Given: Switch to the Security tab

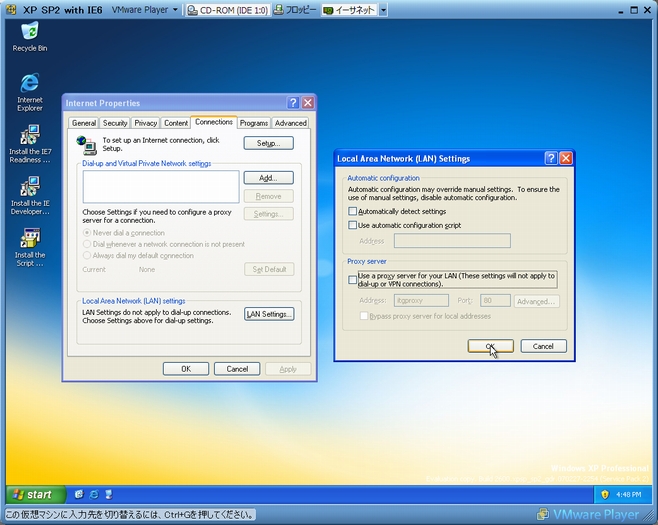Looking at the screenshot, I should point(115,123).
